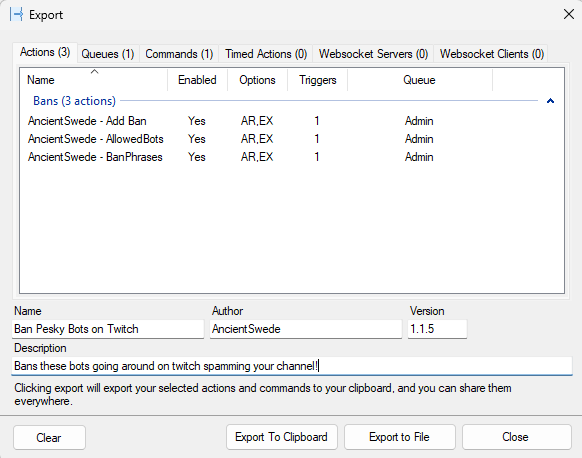Click into the Description text box
The image size is (582, 458).
[292, 366]
